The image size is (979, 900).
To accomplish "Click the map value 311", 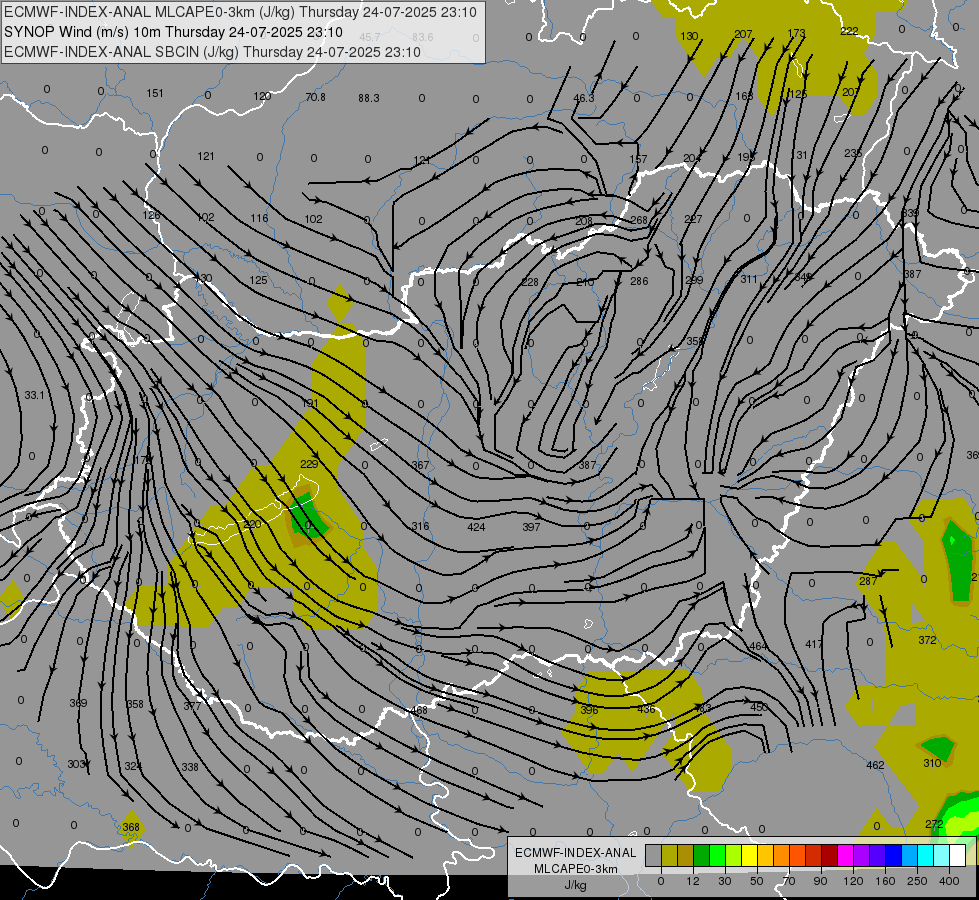I will (749, 279).
